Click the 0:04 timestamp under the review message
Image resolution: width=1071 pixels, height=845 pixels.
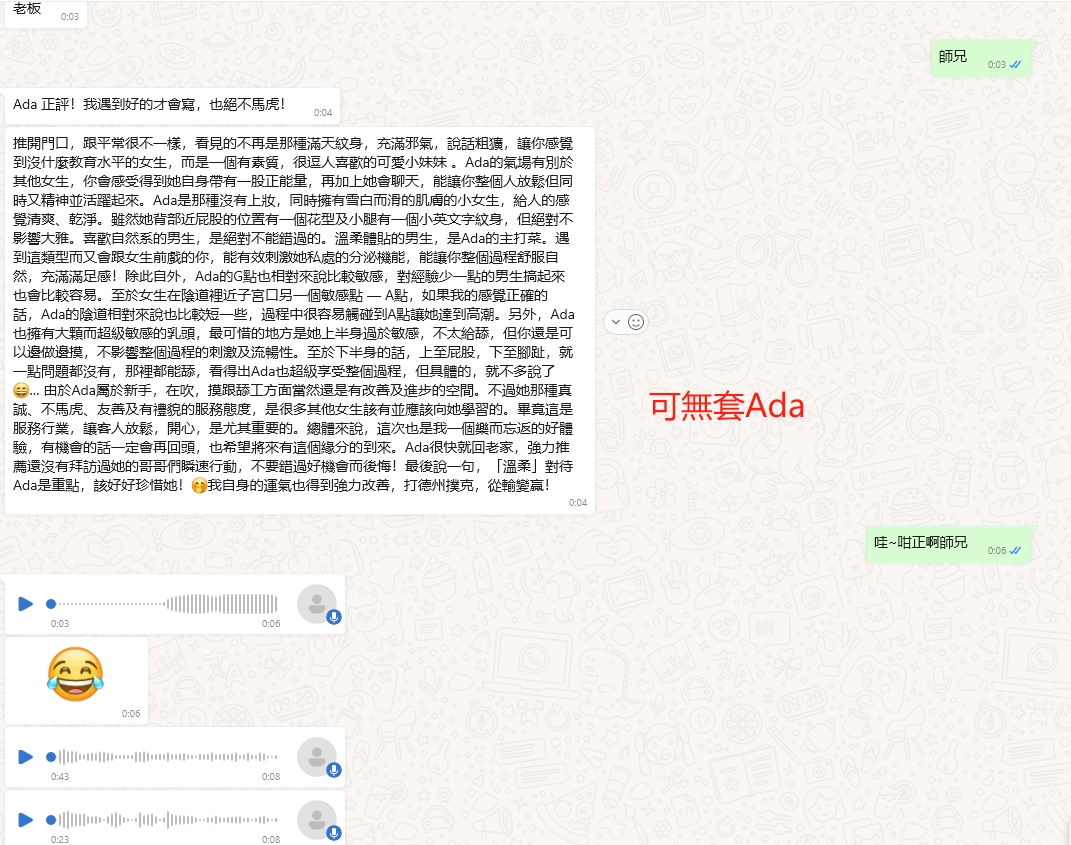[577, 503]
